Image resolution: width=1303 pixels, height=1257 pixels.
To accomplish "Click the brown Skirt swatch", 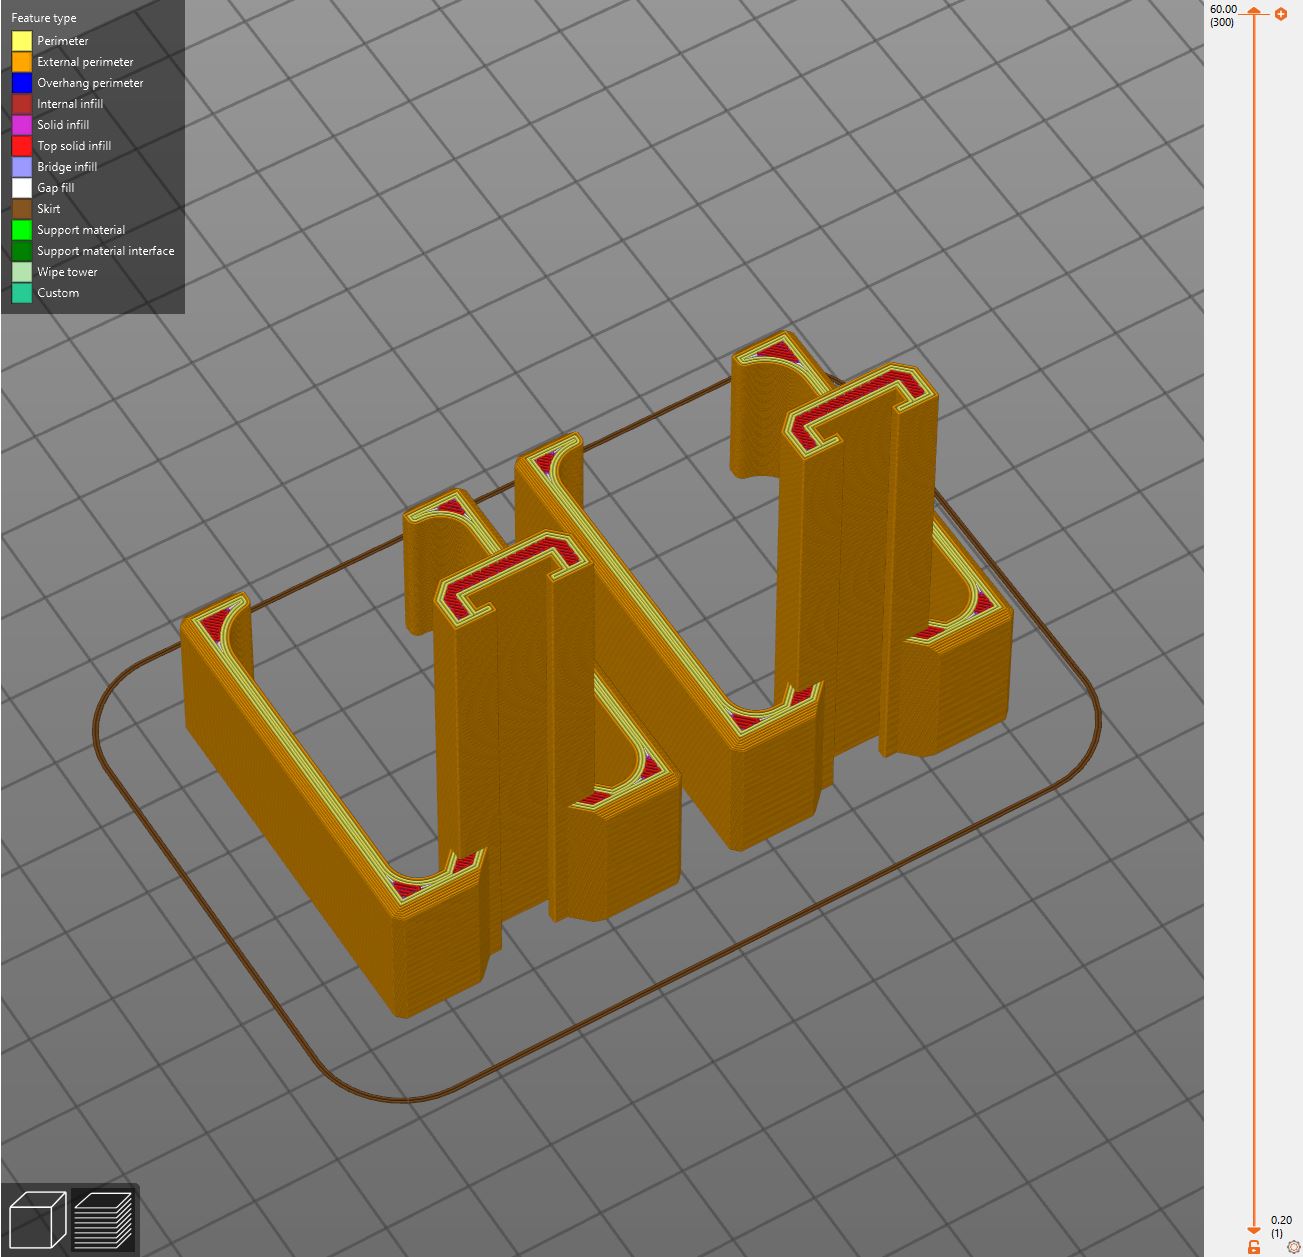I will coord(22,209).
